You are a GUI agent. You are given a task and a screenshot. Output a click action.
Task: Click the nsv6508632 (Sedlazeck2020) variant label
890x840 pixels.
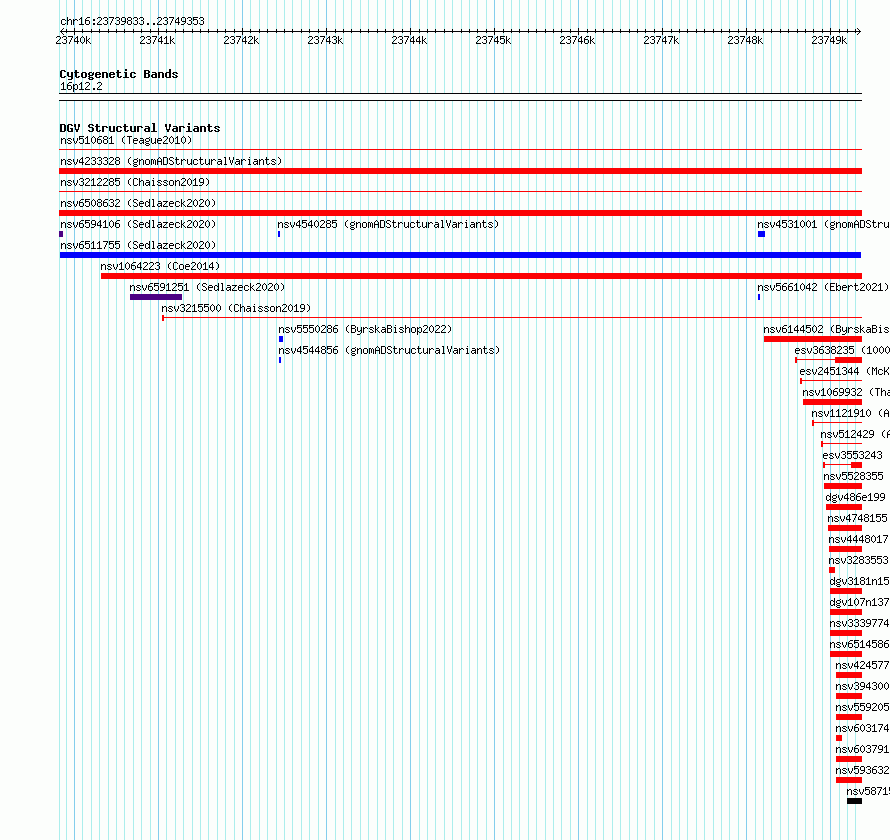click(138, 203)
